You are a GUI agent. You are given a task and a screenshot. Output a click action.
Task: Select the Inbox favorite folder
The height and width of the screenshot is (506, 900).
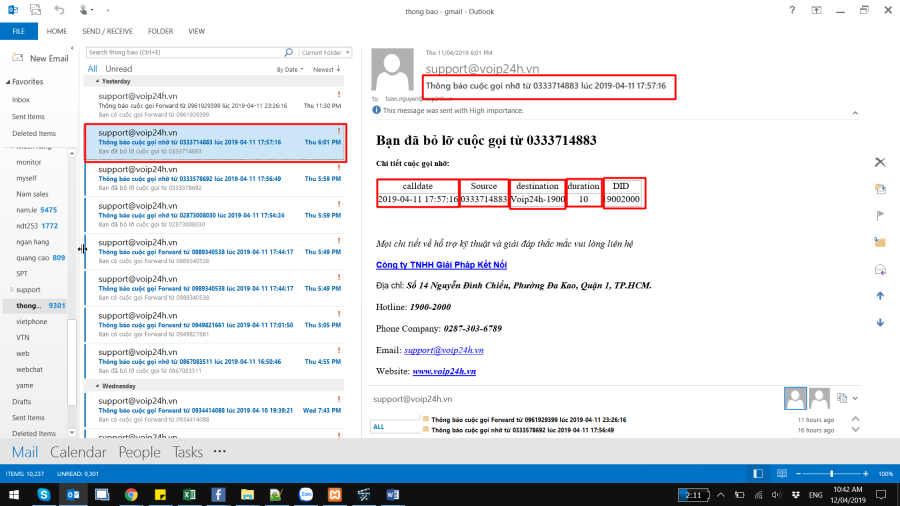[x=21, y=100]
